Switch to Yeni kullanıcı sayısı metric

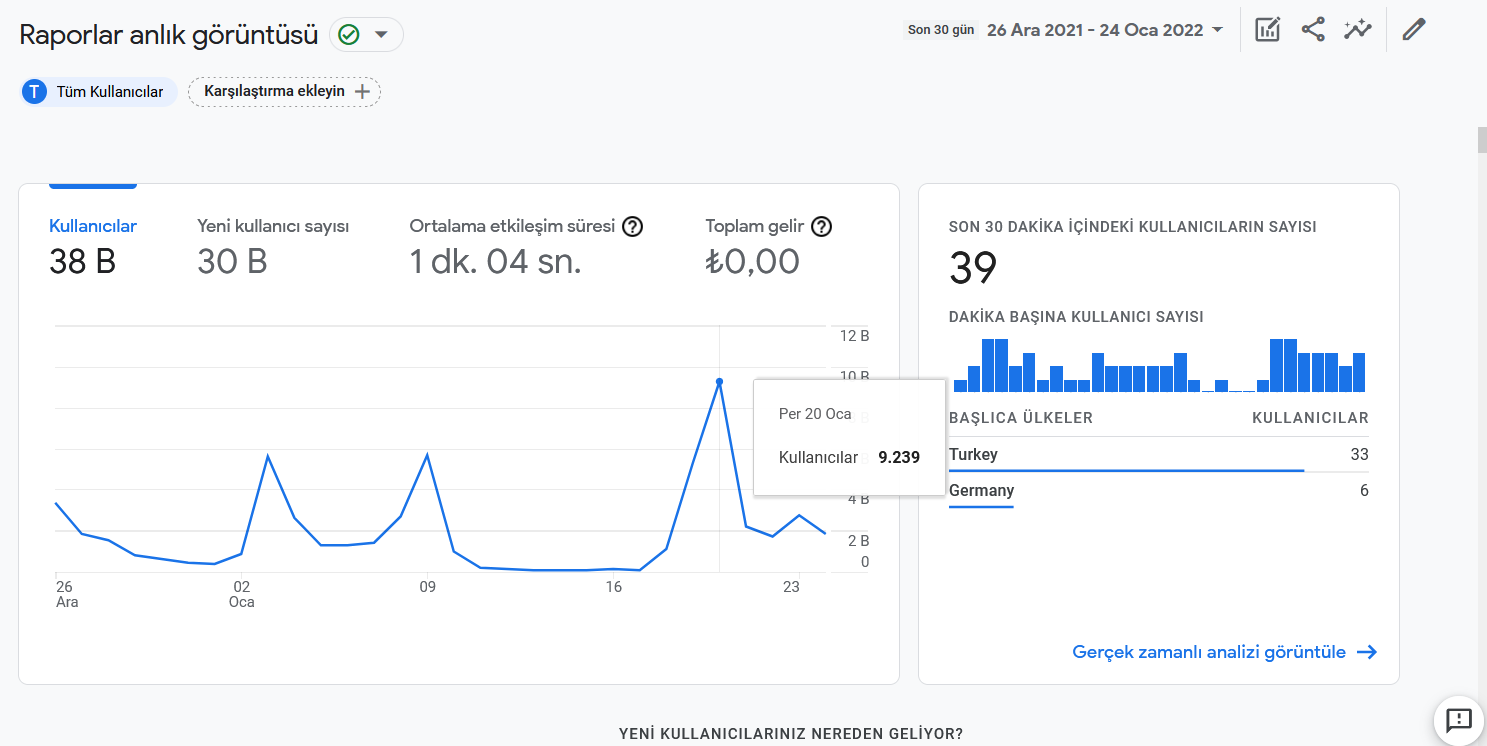[x=273, y=246]
